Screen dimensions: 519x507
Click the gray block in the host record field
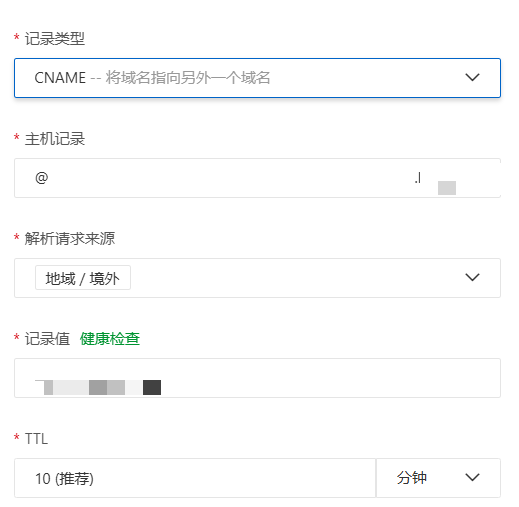click(x=447, y=188)
